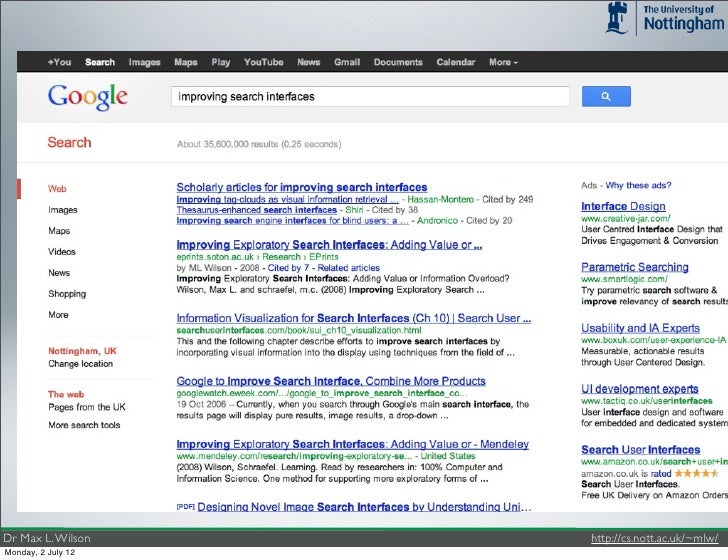The image size is (728, 560).
Task: Click www.creative-jar.com URL in ads
Action: click(x=625, y=218)
